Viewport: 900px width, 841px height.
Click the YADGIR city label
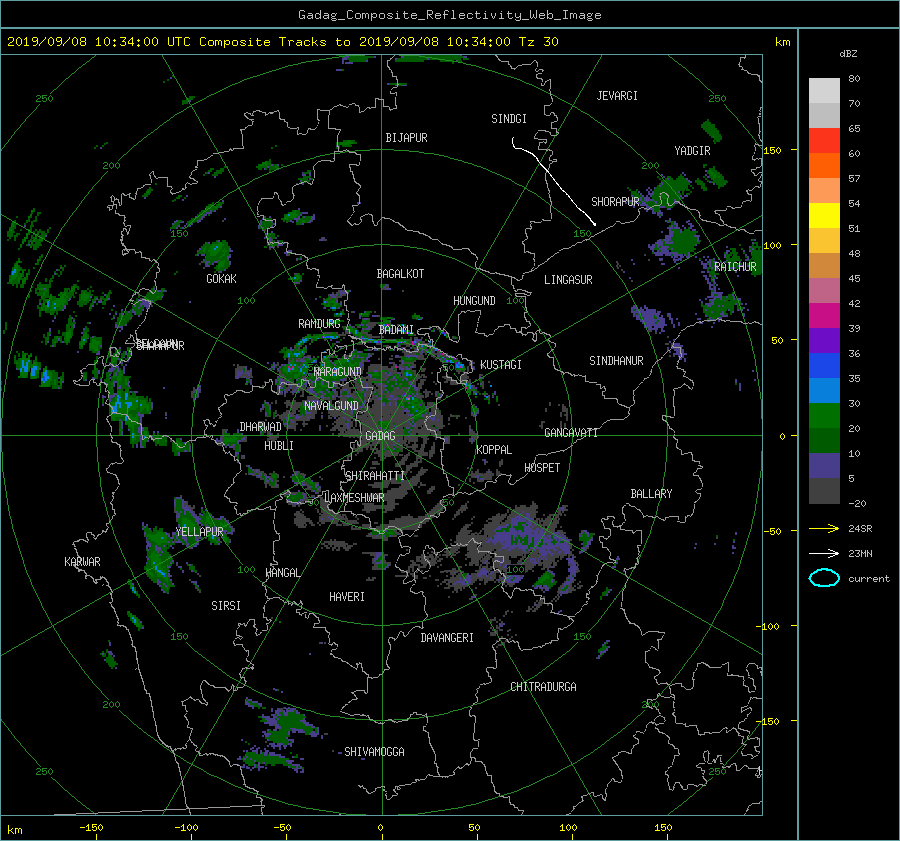point(692,151)
